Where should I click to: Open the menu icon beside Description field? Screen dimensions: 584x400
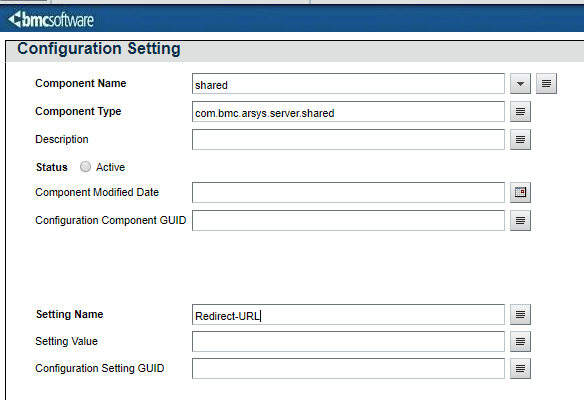[520, 139]
